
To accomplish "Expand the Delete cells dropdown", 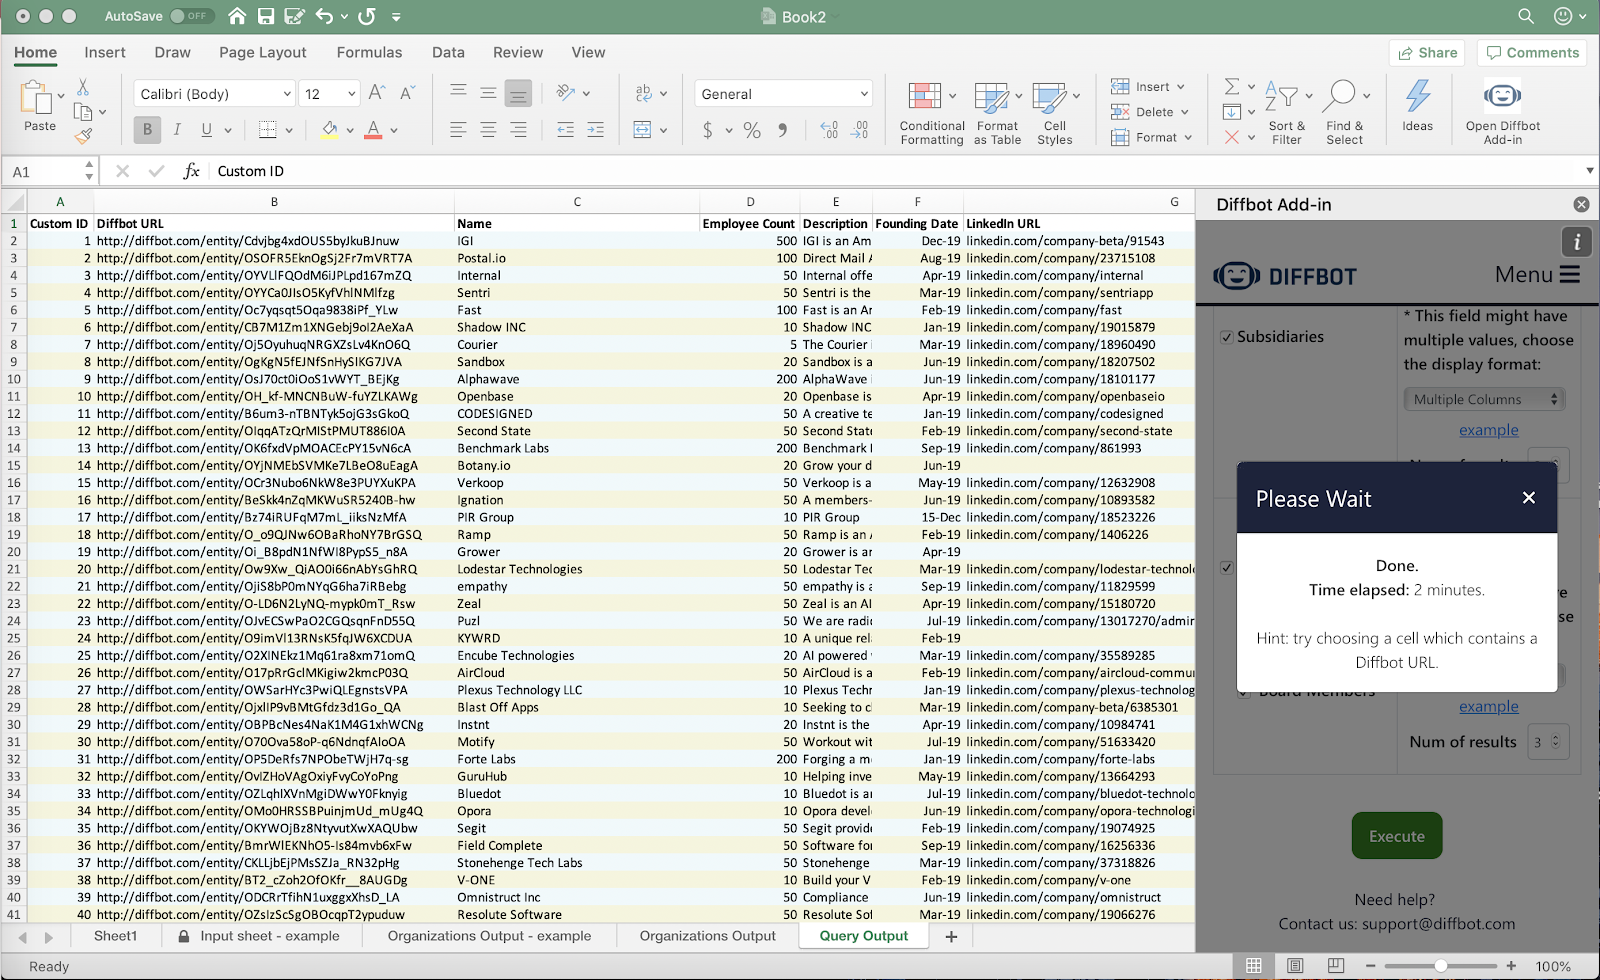I will 1185,112.
